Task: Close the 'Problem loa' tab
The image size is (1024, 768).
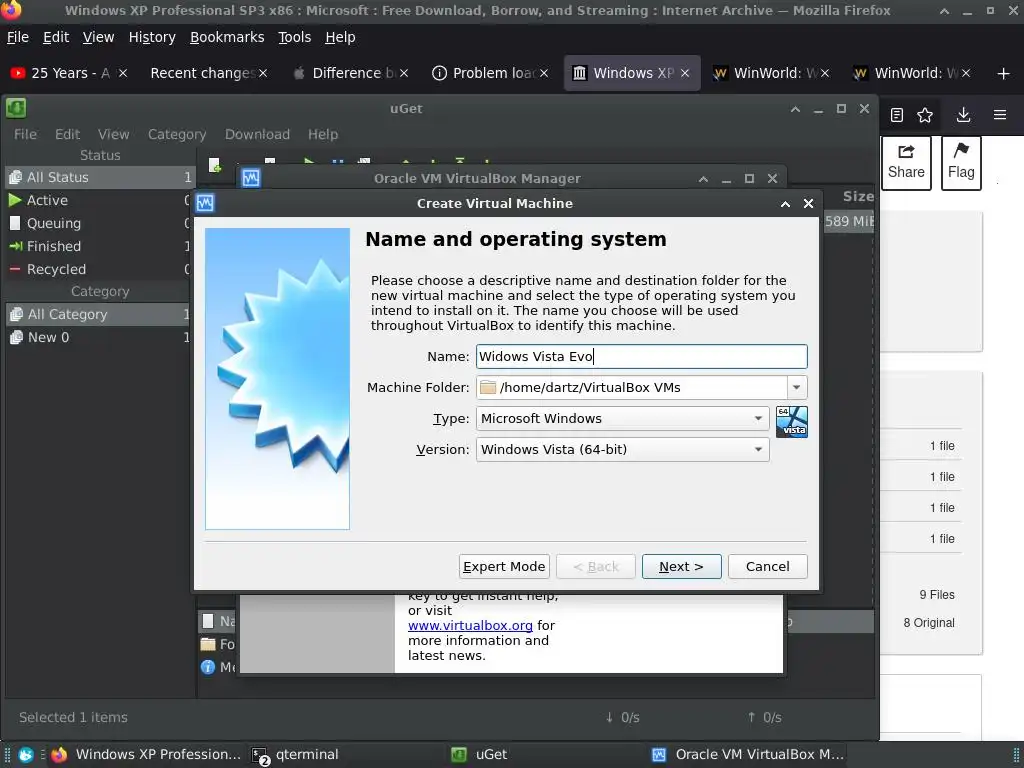Action: pyautogui.click(x=544, y=73)
